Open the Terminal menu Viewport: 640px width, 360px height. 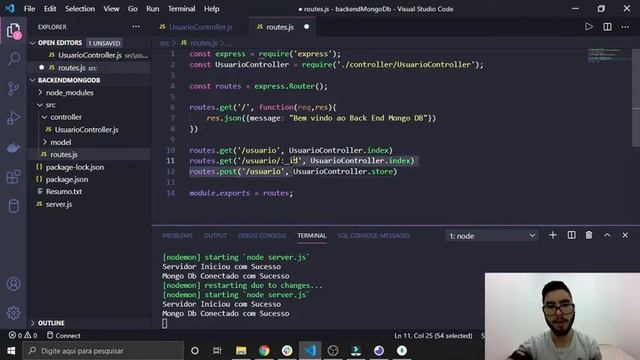tap(182, 9)
